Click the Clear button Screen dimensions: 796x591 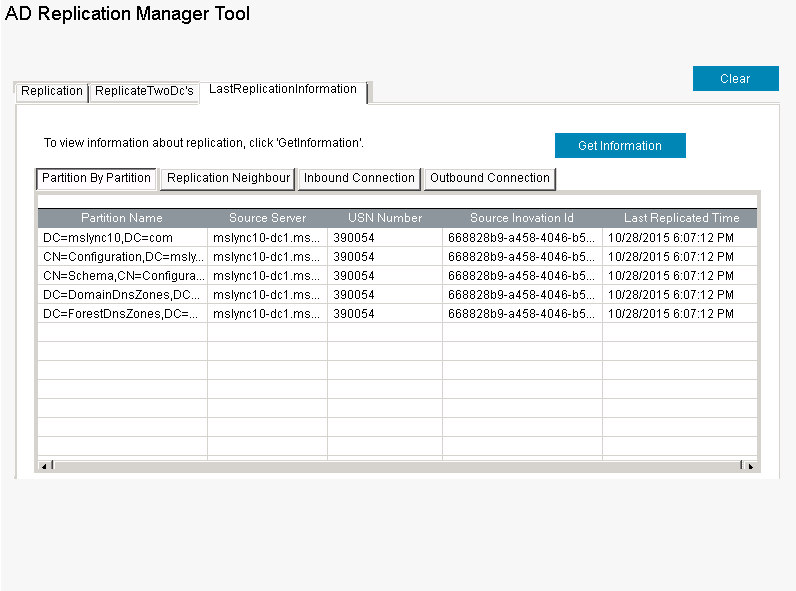click(735, 79)
